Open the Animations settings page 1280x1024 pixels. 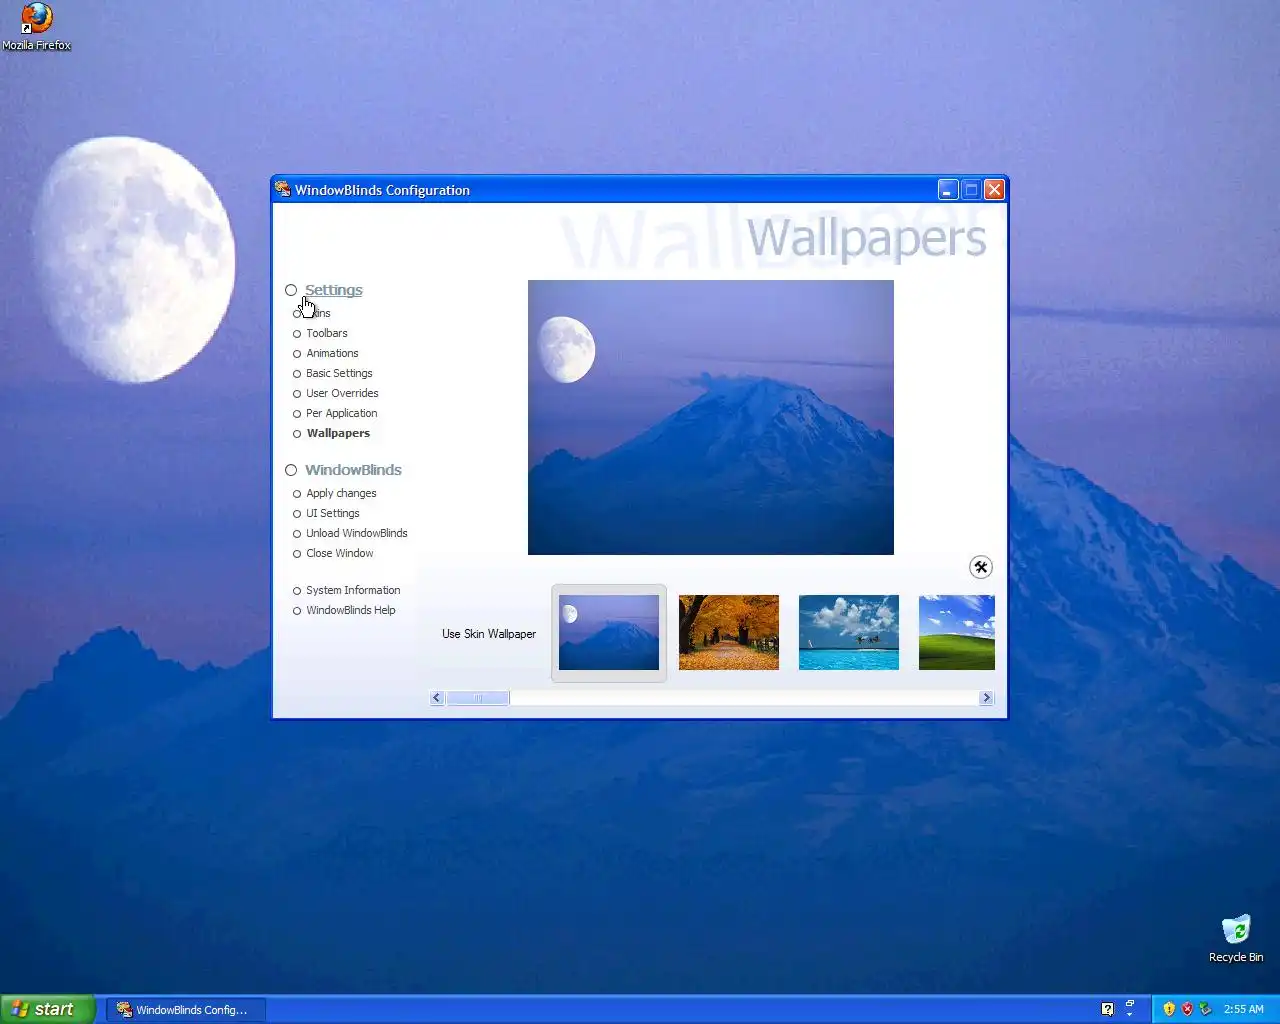[x=332, y=353]
